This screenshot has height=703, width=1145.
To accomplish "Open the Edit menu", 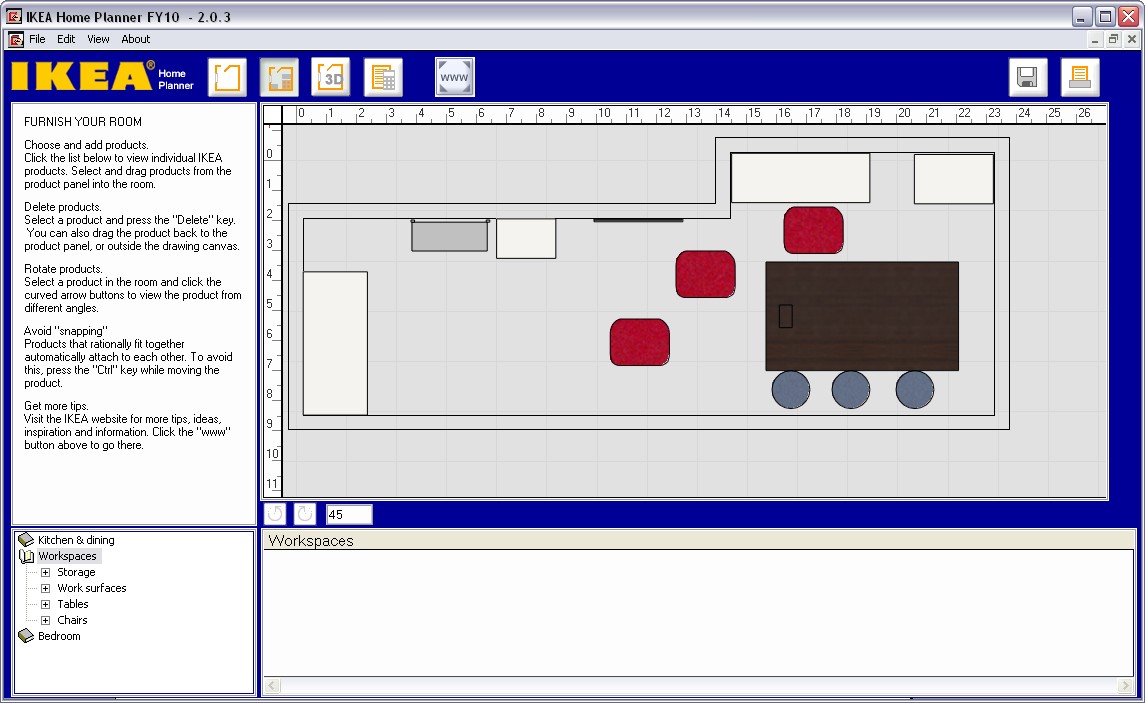I will pyautogui.click(x=66, y=39).
